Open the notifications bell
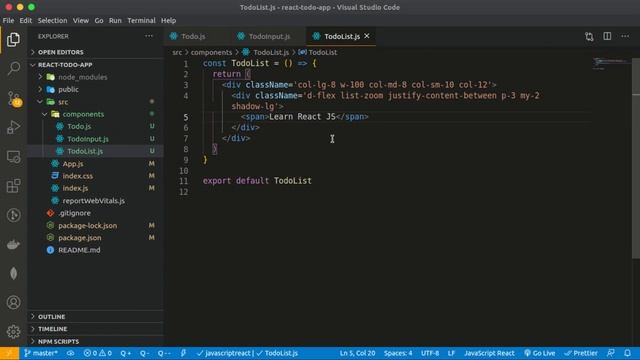The height and width of the screenshot is (360, 640). tap(628, 353)
